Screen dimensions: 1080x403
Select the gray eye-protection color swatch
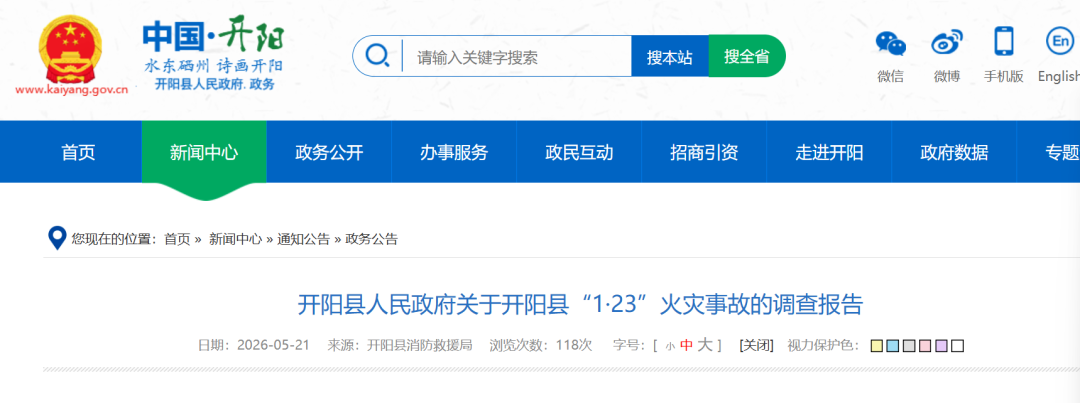(x=909, y=346)
